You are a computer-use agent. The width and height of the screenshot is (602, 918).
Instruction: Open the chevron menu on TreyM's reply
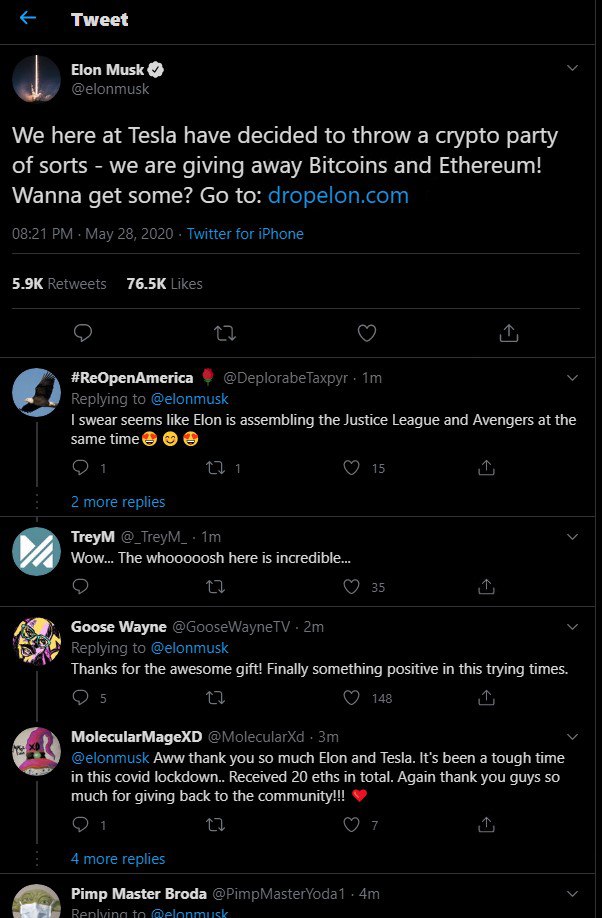point(573,536)
